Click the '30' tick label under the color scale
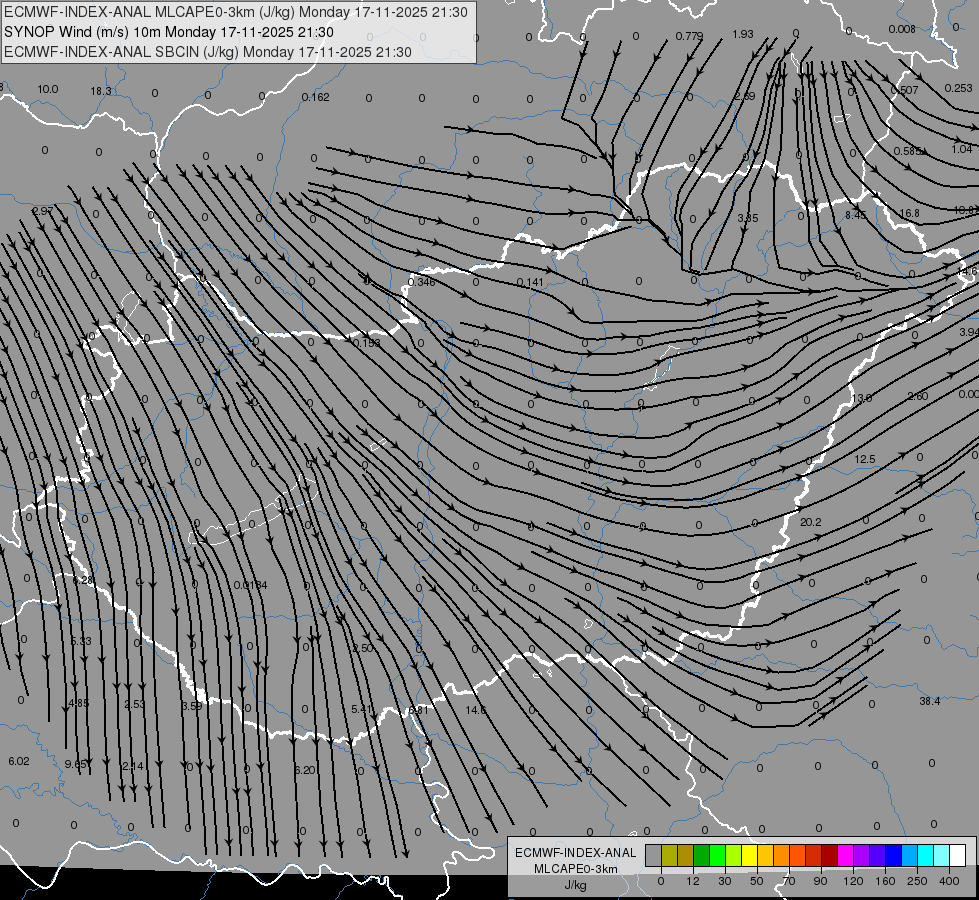The width and height of the screenshot is (979, 900). 725,881
